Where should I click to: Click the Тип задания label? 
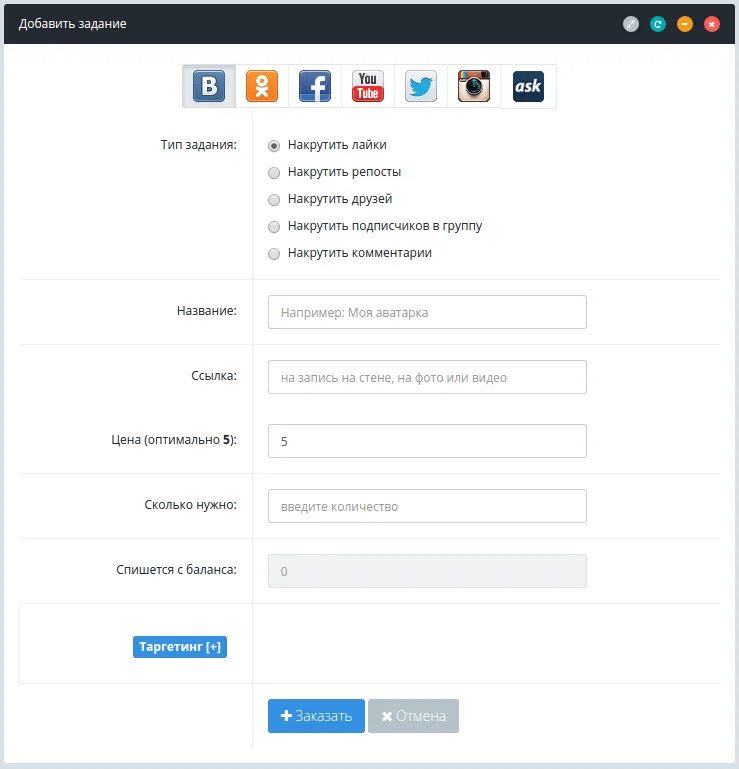coord(199,145)
